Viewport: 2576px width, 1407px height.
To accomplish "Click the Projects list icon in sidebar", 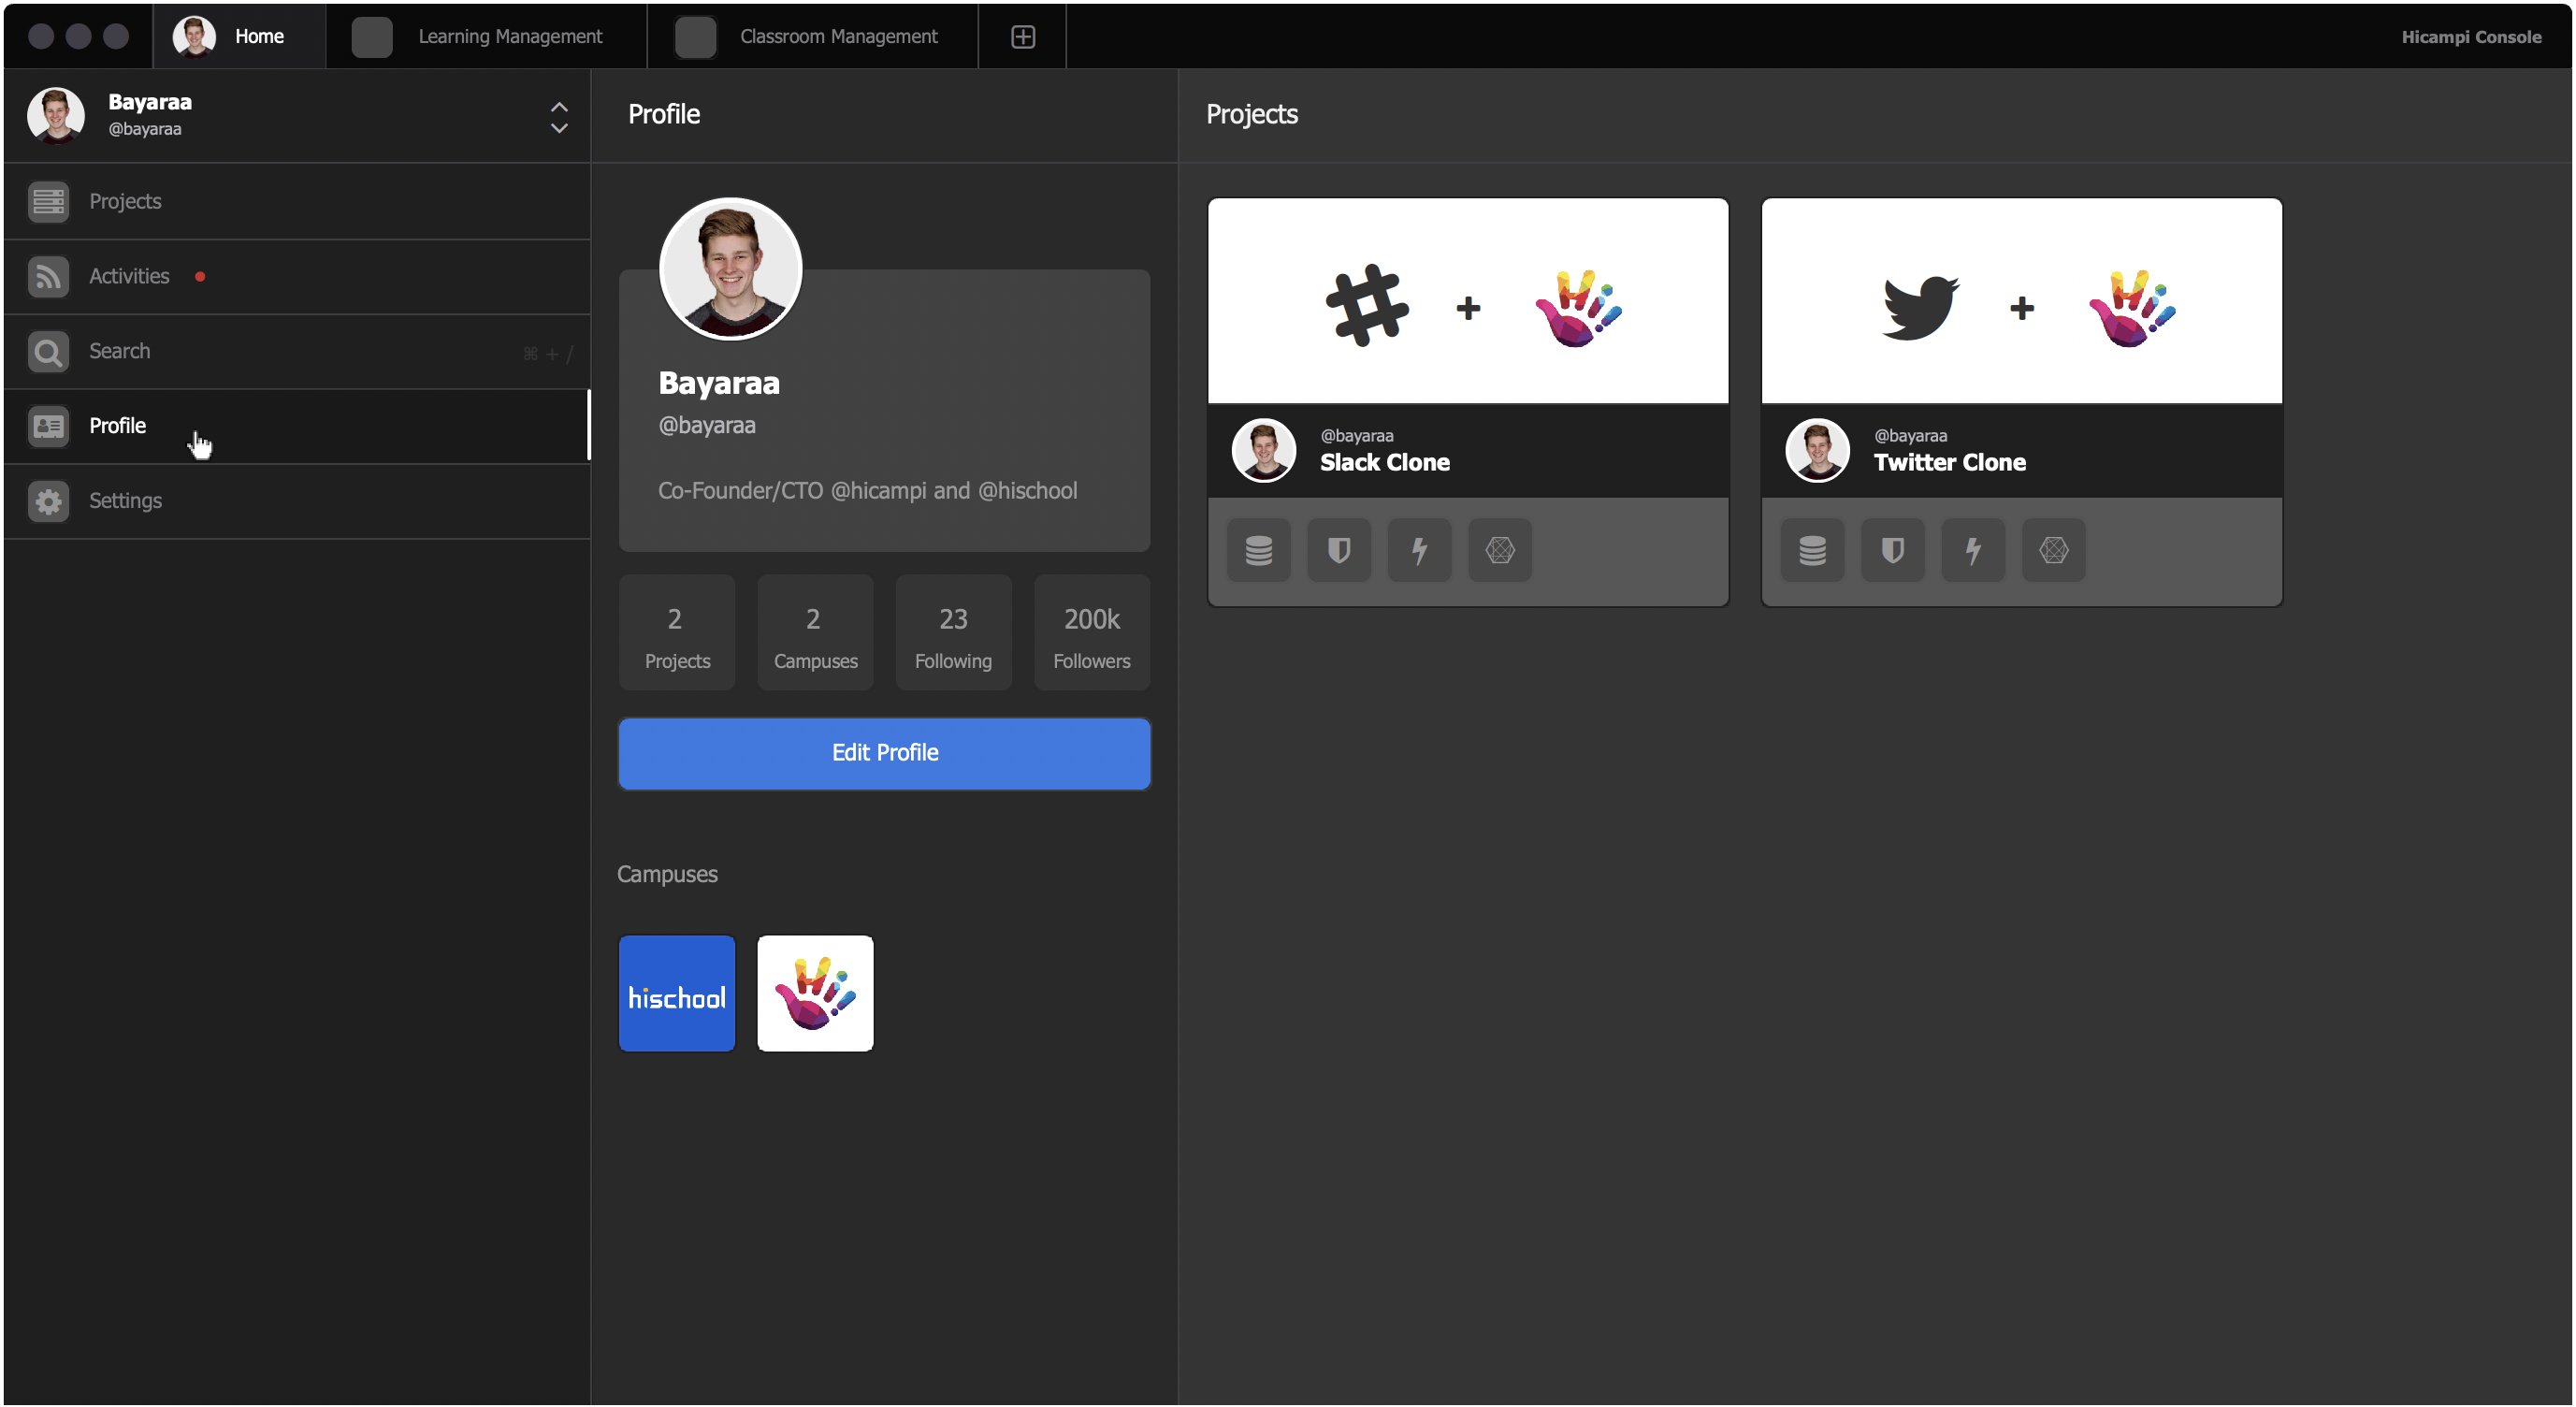I will coord(48,201).
